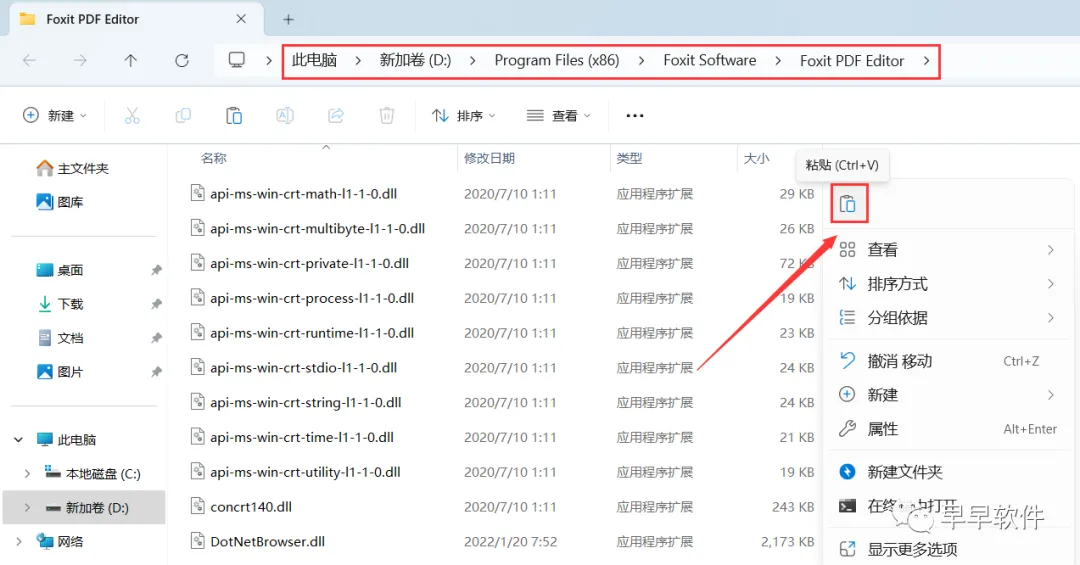Open 图库 in sidebar
Viewport: 1080px width, 565px height.
coord(59,202)
